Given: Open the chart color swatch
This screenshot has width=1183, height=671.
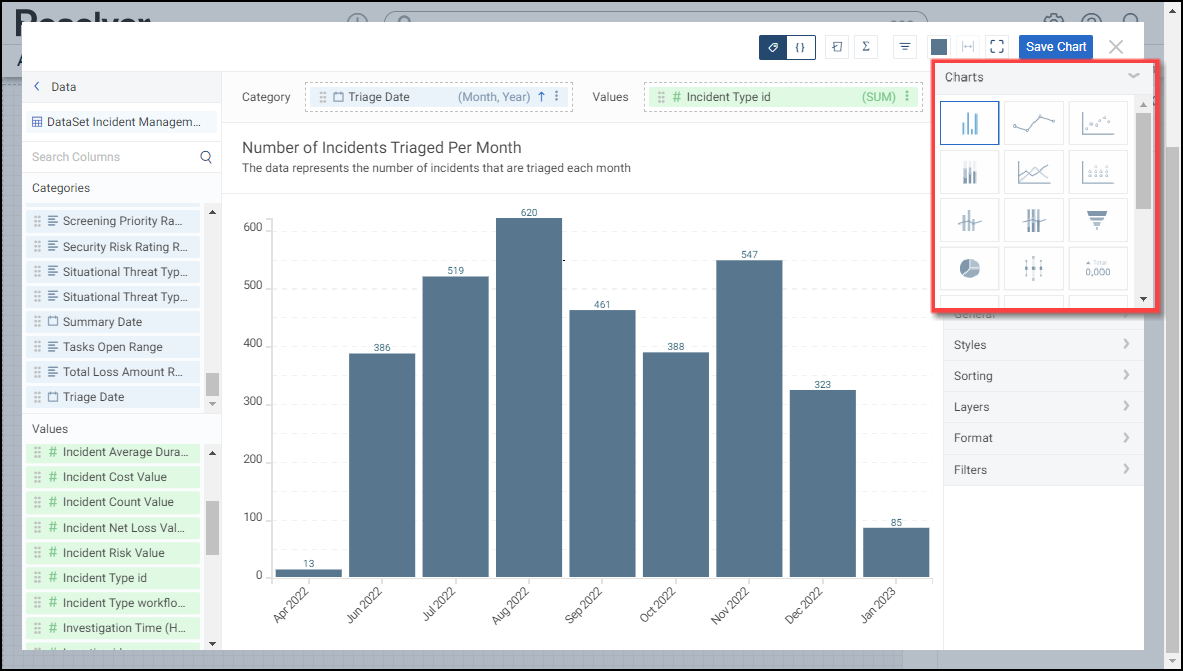Looking at the screenshot, I should point(938,47).
